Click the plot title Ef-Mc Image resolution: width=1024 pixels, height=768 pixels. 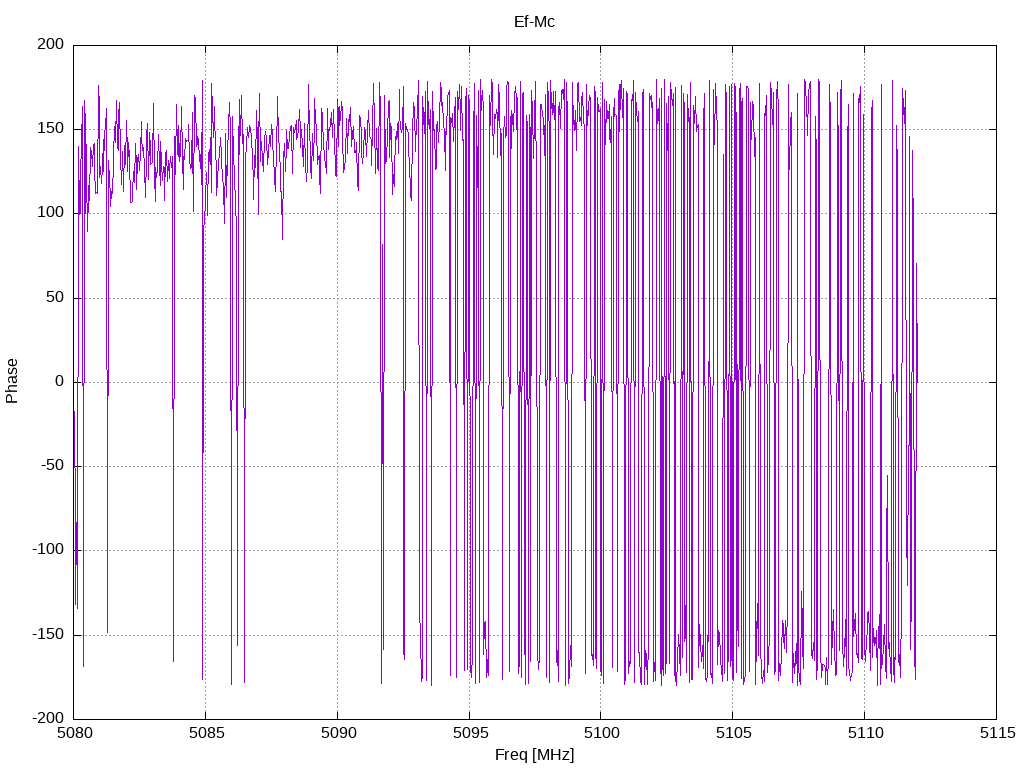[x=534, y=22]
